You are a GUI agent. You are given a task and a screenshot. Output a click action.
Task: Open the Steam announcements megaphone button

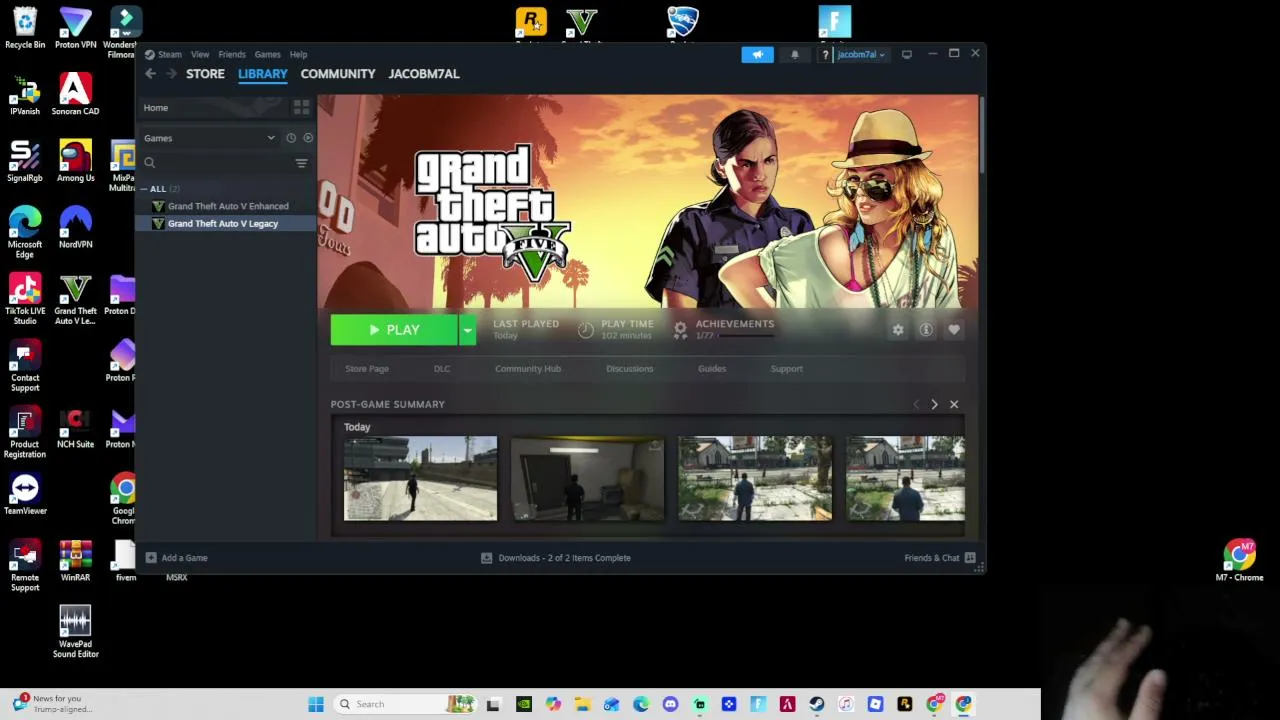click(x=757, y=54)
